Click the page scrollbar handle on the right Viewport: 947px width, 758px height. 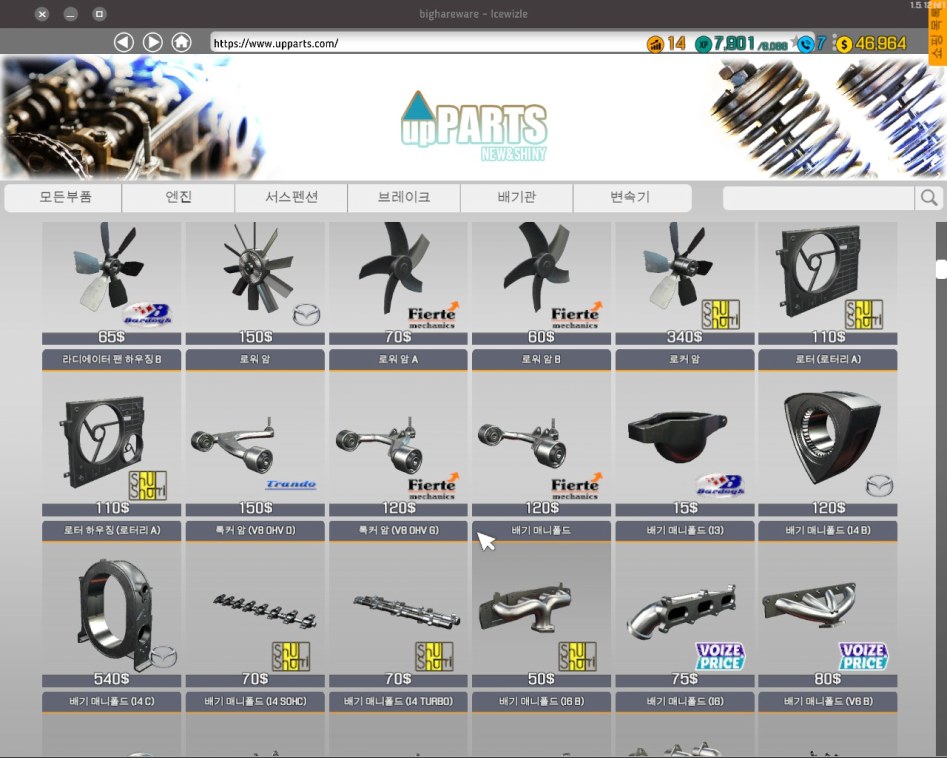coord(941,269)
